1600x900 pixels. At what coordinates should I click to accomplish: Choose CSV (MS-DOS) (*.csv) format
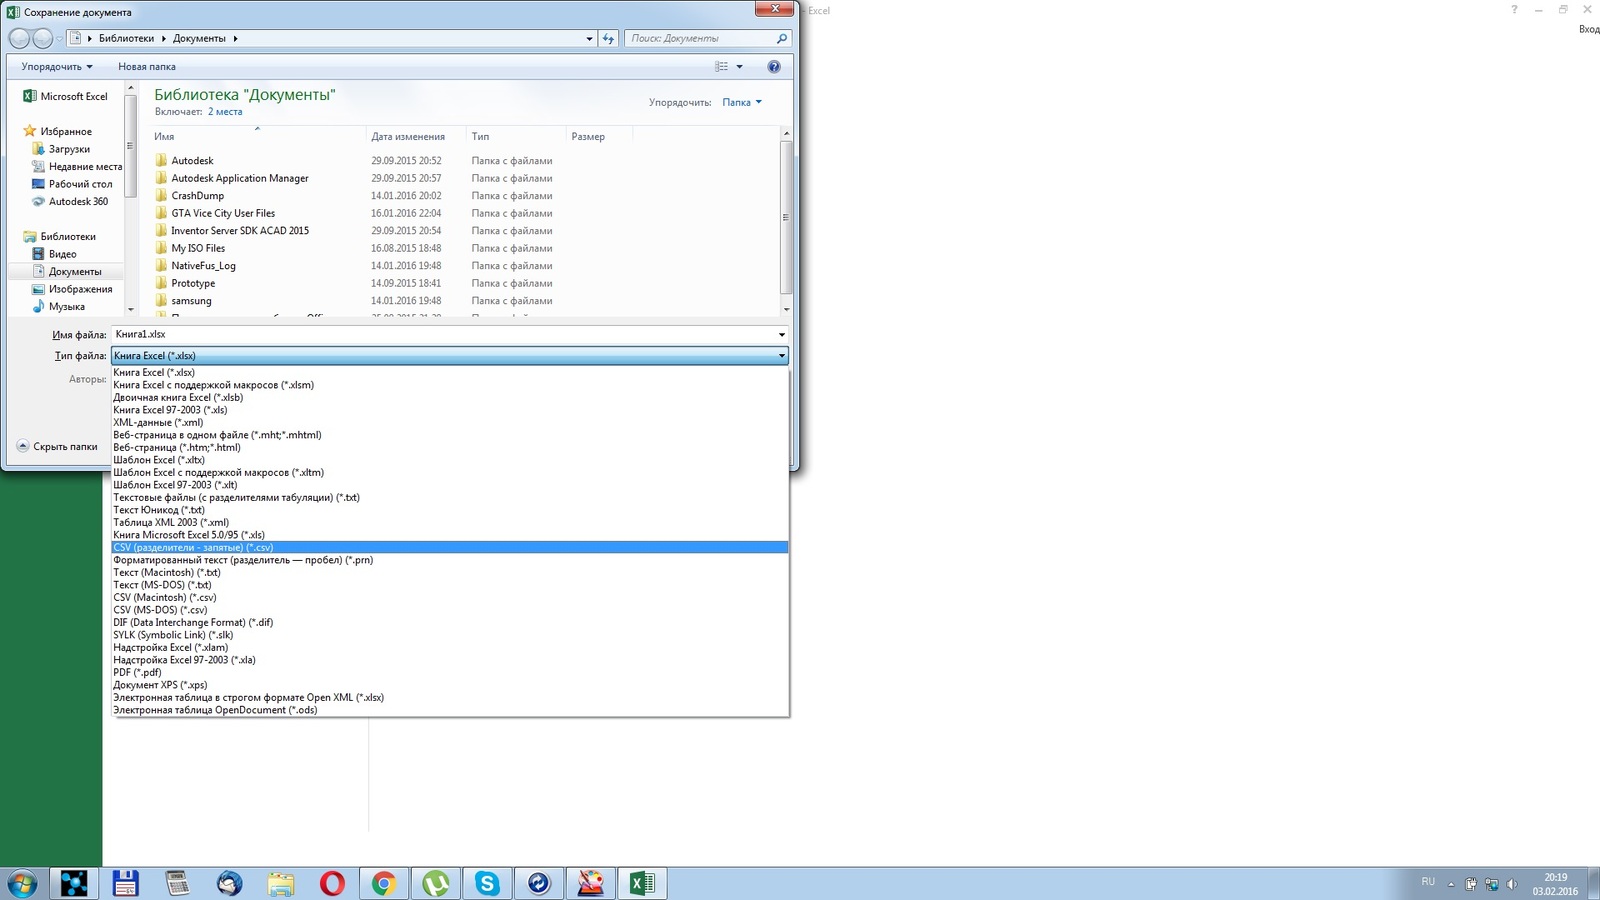tap(450, 610)
